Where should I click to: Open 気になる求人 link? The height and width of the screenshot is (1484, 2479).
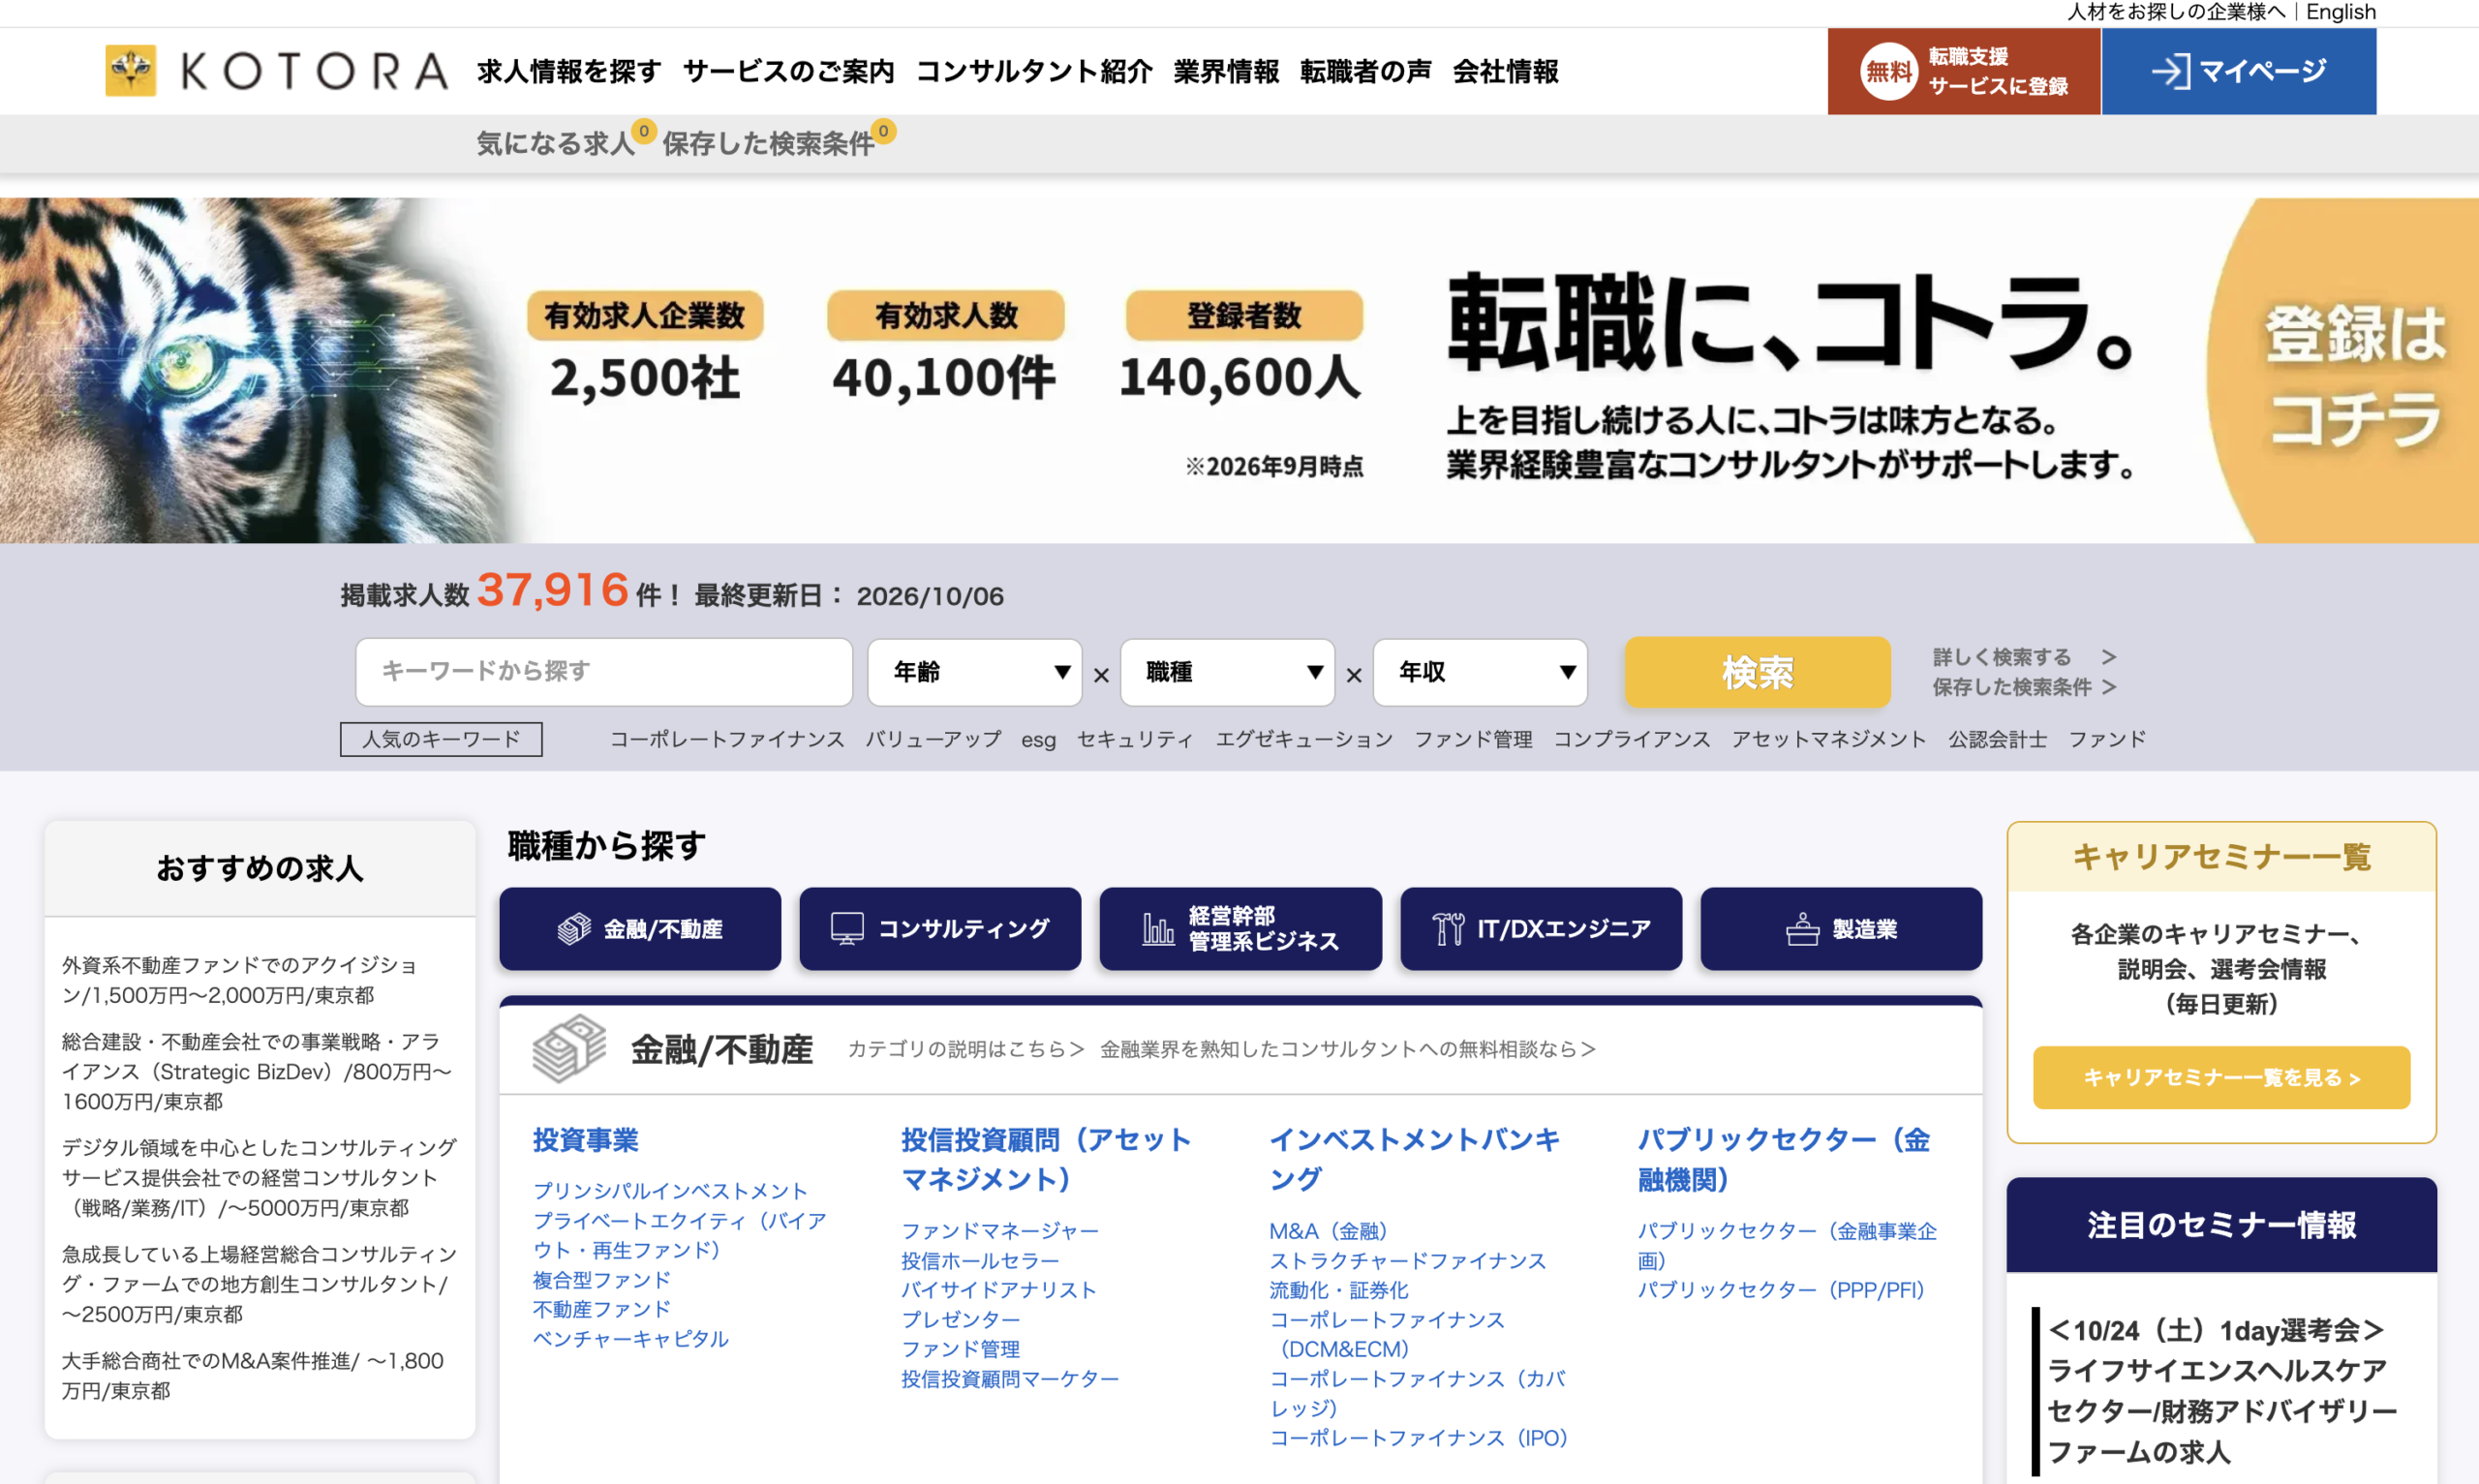[556, 143]
